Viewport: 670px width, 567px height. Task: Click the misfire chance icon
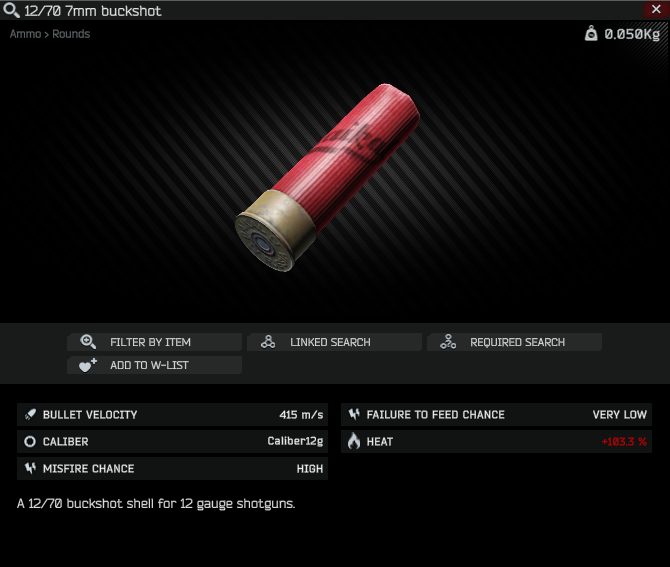pos(30,468)
